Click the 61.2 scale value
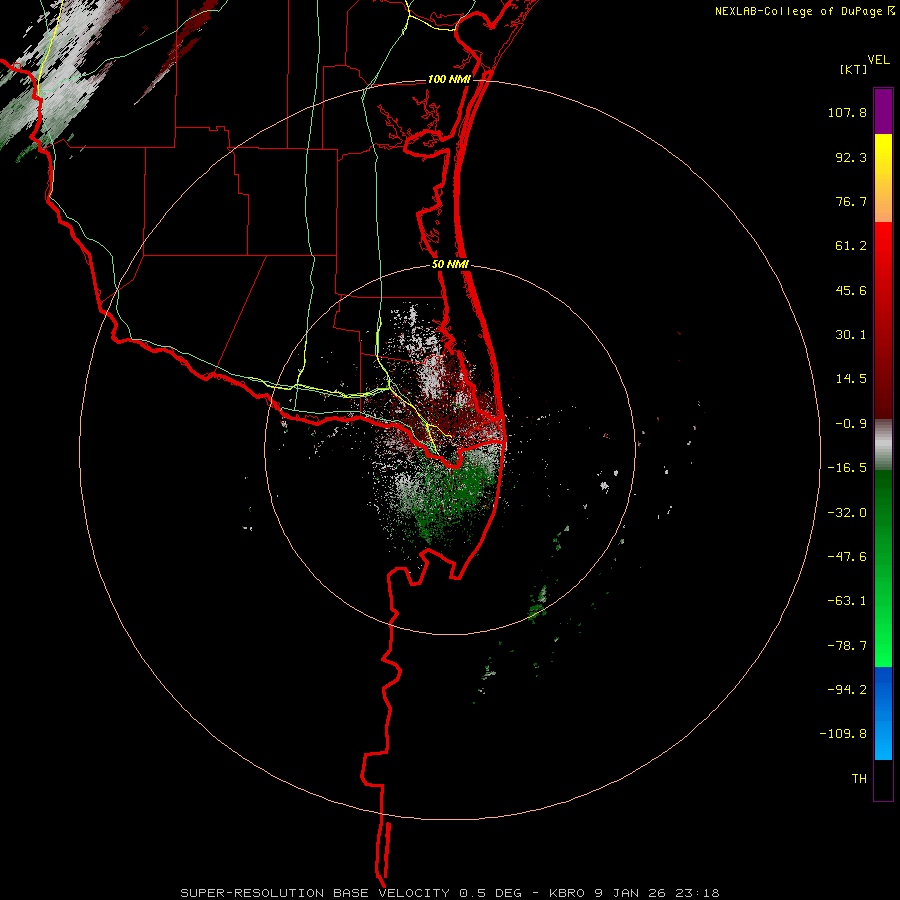 tap(851, 246)
